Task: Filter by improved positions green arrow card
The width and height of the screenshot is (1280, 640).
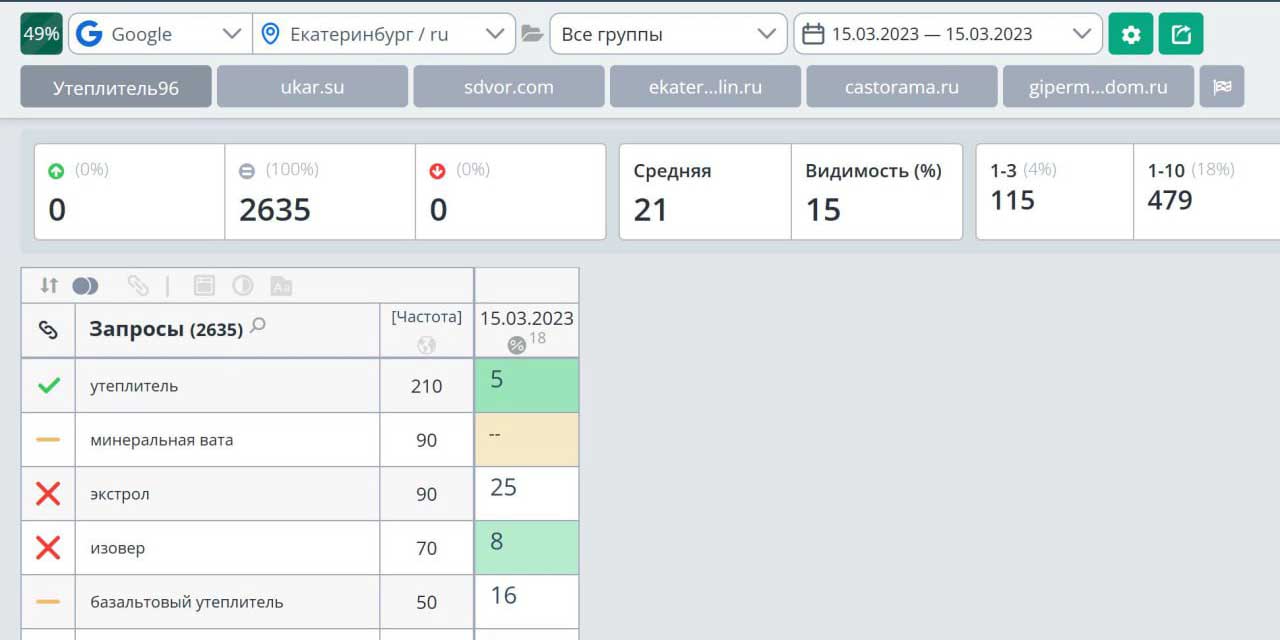Action: (130, 192)
